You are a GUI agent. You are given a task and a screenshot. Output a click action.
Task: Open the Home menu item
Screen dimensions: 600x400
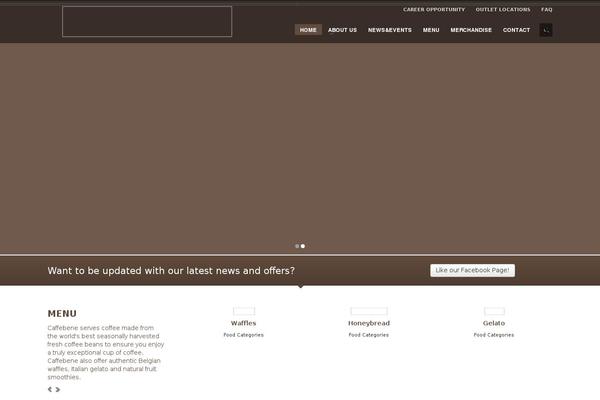[308, 30]
